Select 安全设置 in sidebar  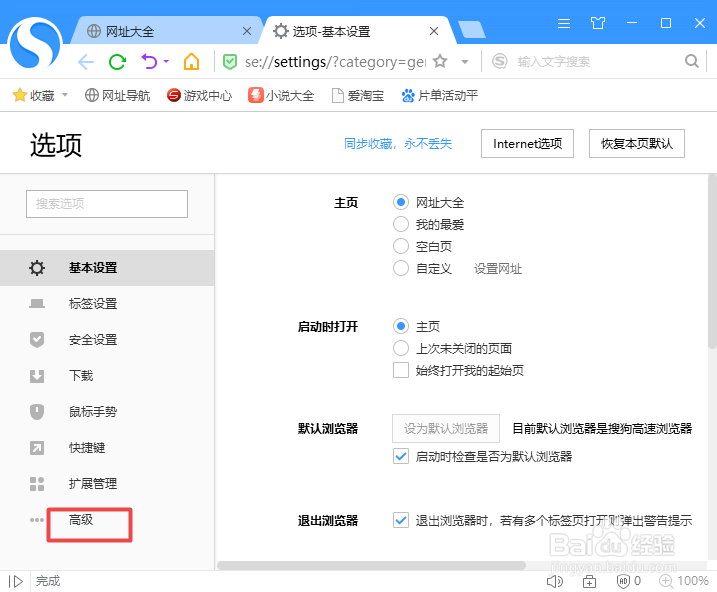107,340
